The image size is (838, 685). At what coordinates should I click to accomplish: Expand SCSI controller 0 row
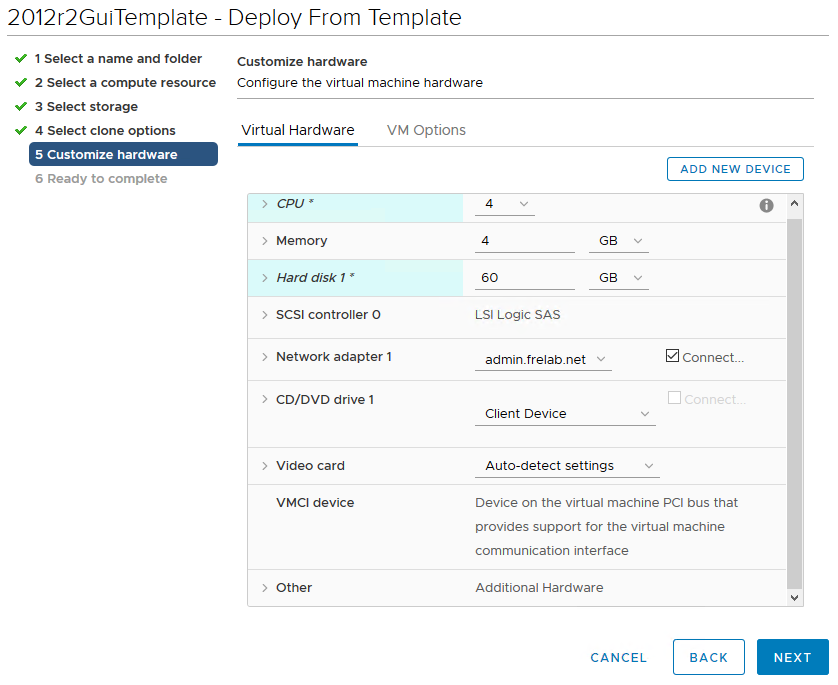pyautogui.click(x=264, y=315)
